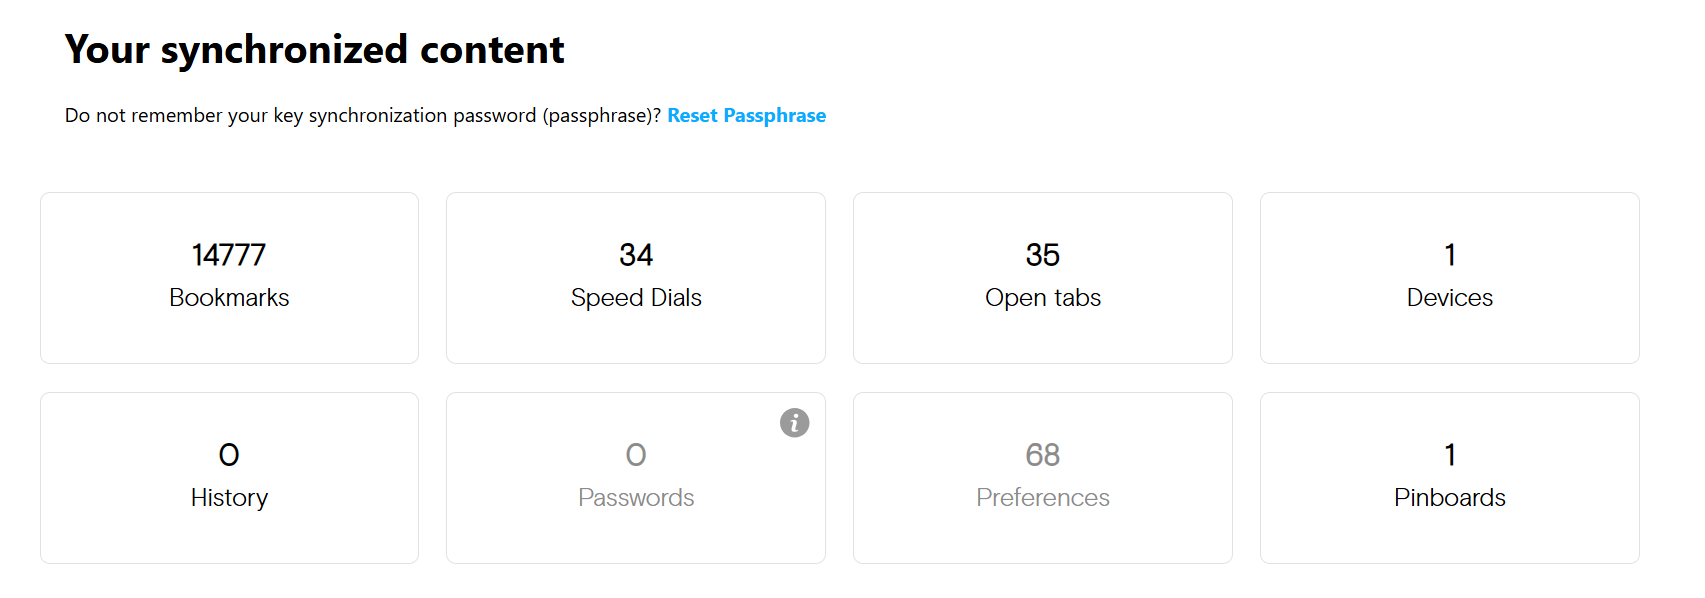The width and height of the screenshot is (1705, 598).
Task: Click the 35 open tabs number
Action: click(1043, 255)
